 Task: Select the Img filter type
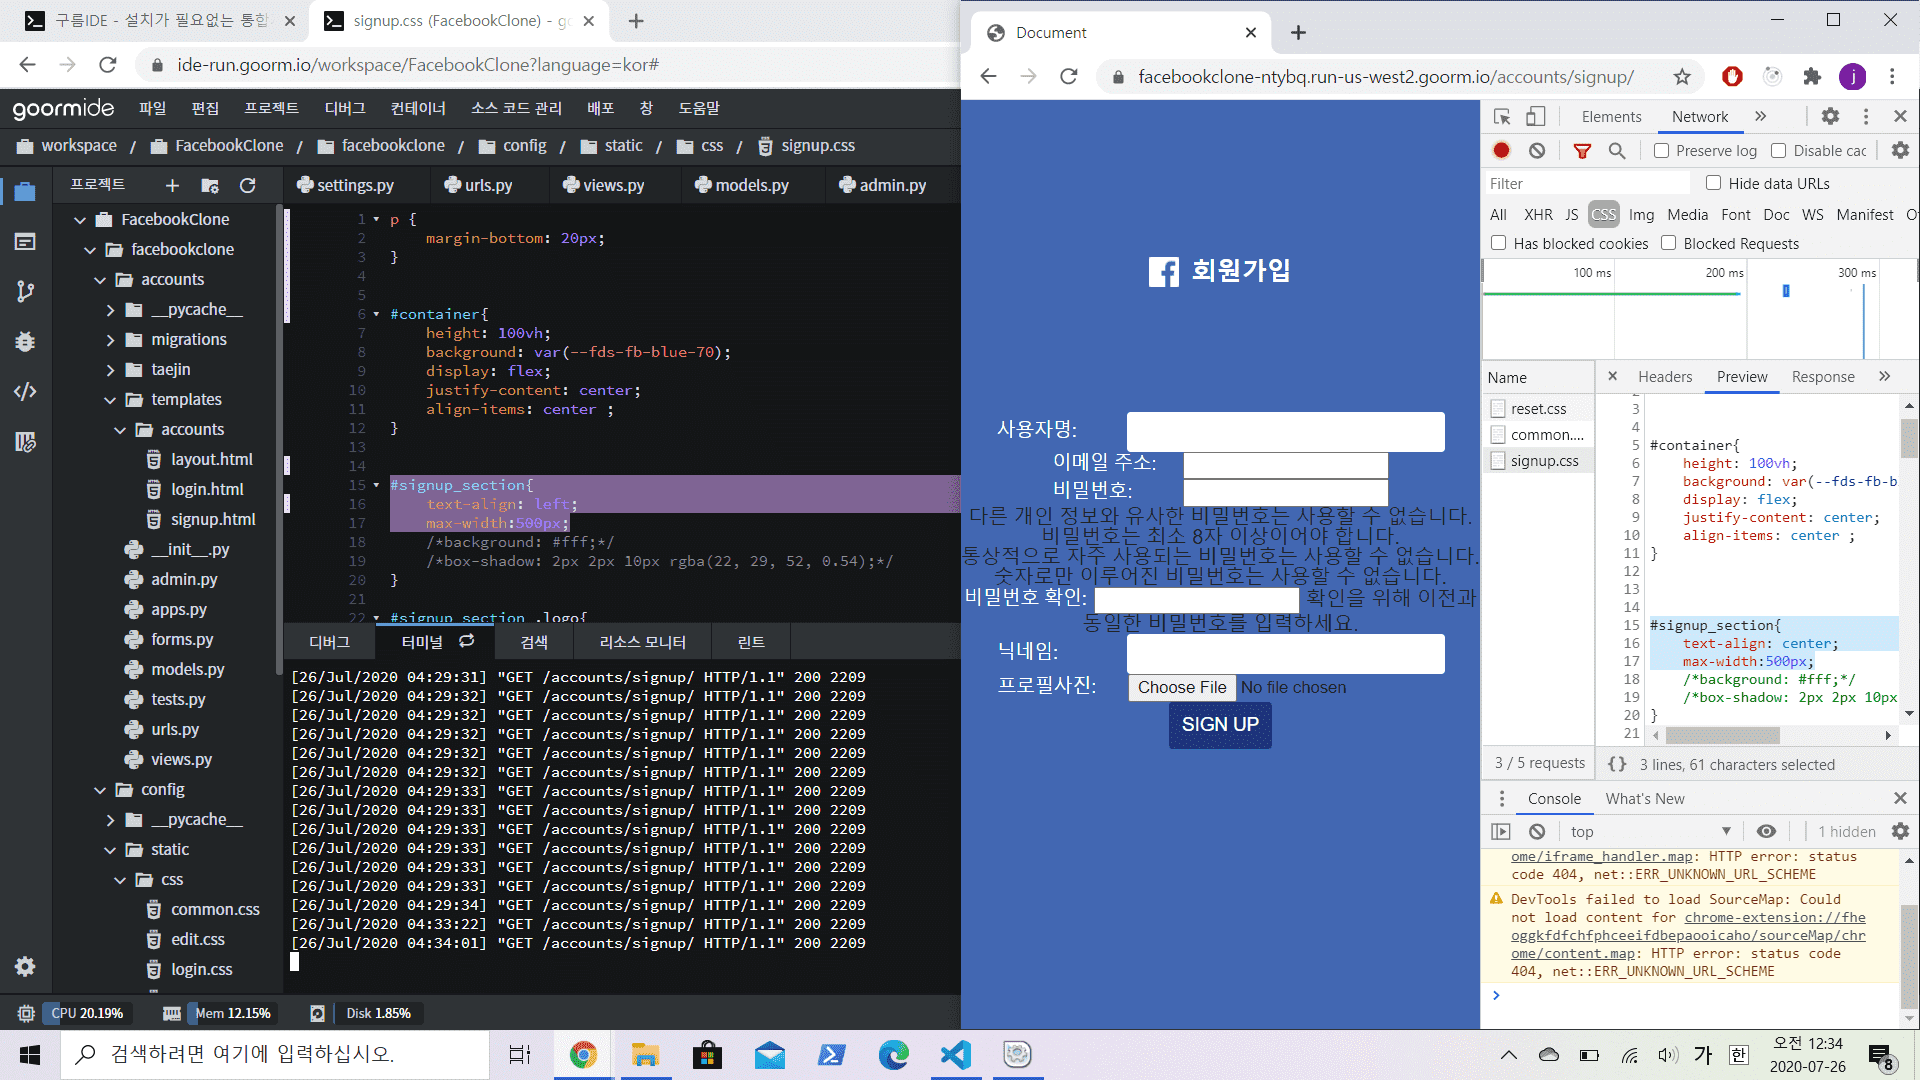pos(1641,214)
